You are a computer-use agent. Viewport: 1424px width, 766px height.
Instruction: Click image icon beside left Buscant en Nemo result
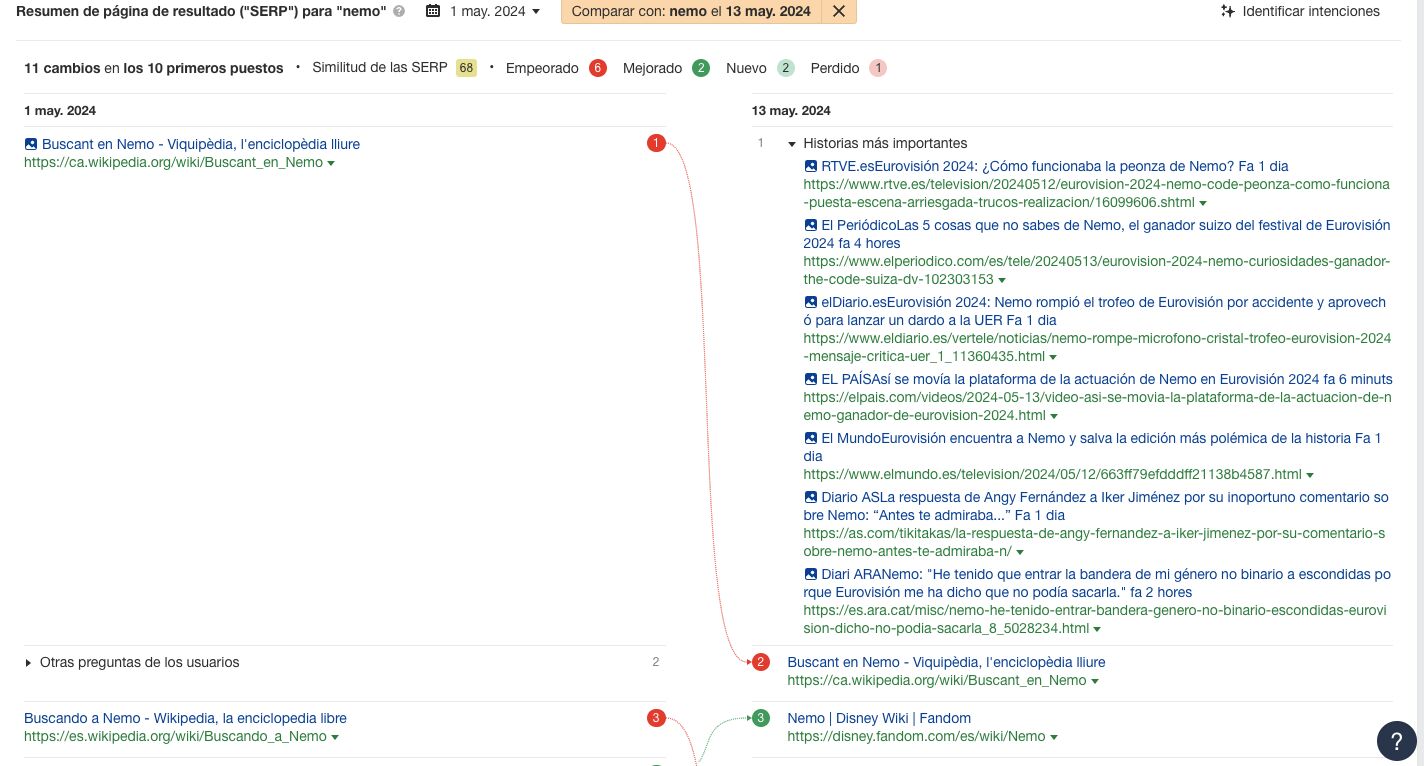(x=31, y=144)
